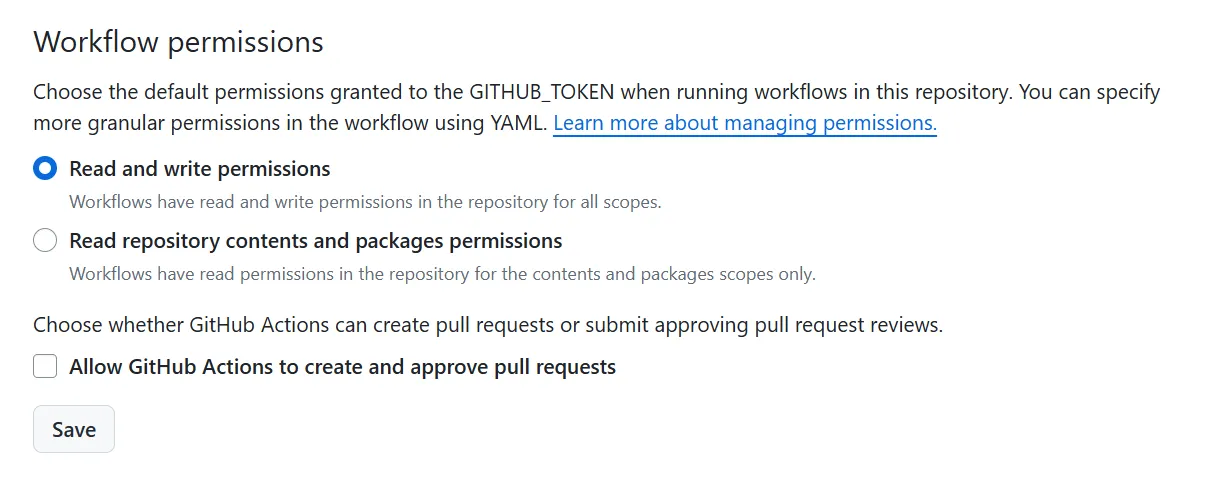
Task: Click the GITHUB_TOKEN word in the description
Action: point(542,92)
